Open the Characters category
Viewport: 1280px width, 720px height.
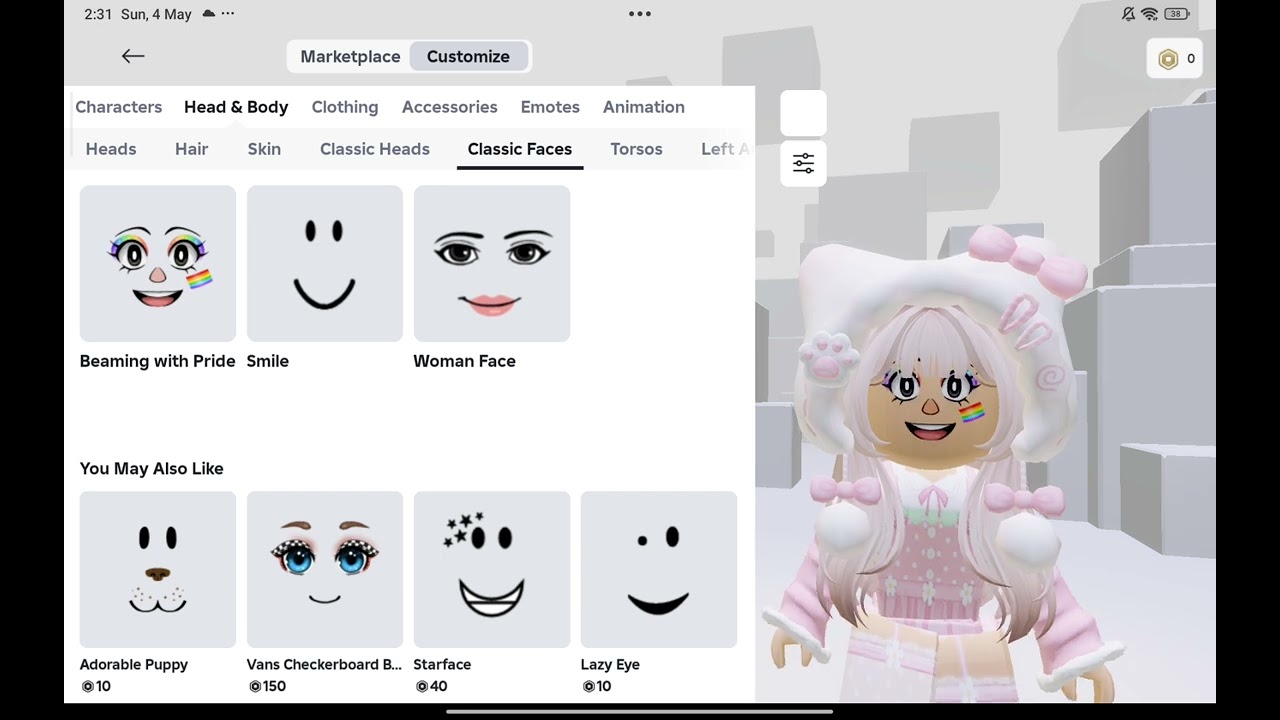tap(118, 107)
